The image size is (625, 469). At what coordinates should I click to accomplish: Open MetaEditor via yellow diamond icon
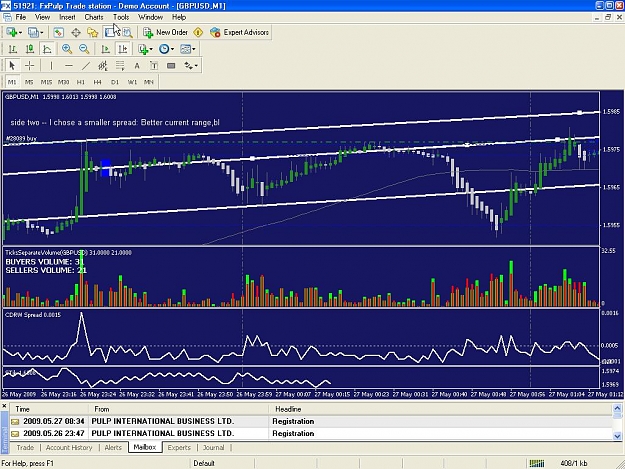(x=198, y=32)
